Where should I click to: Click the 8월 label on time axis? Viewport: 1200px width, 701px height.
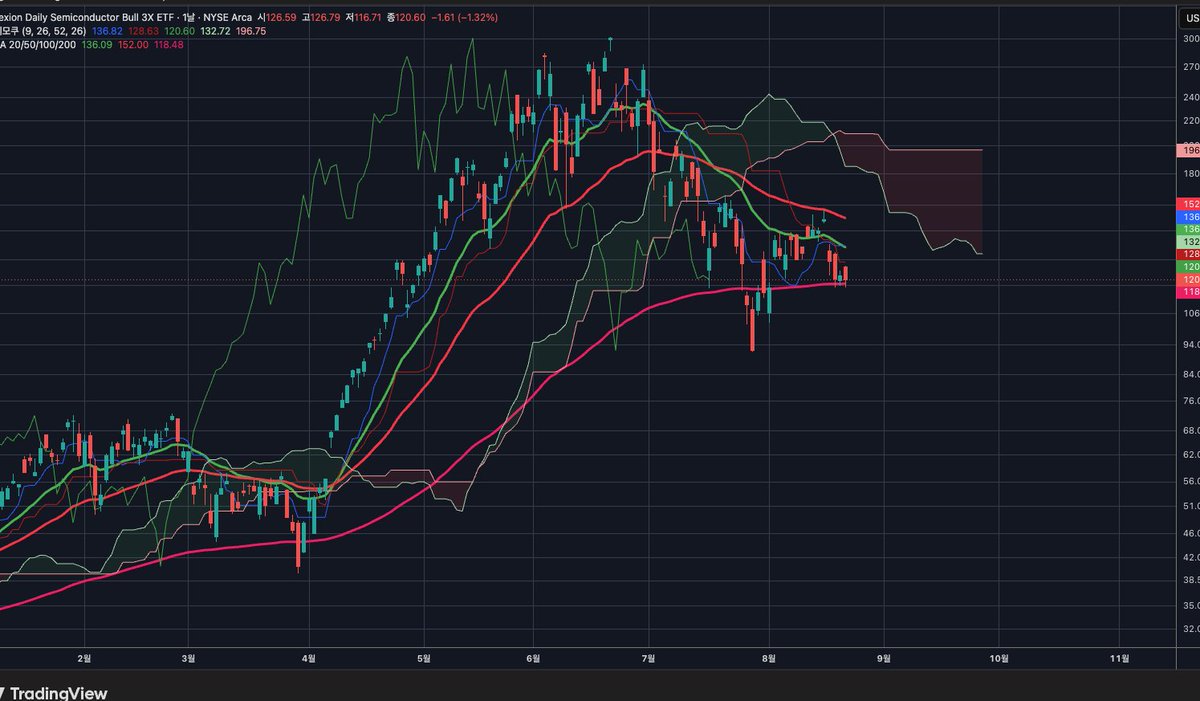point(770,658)
